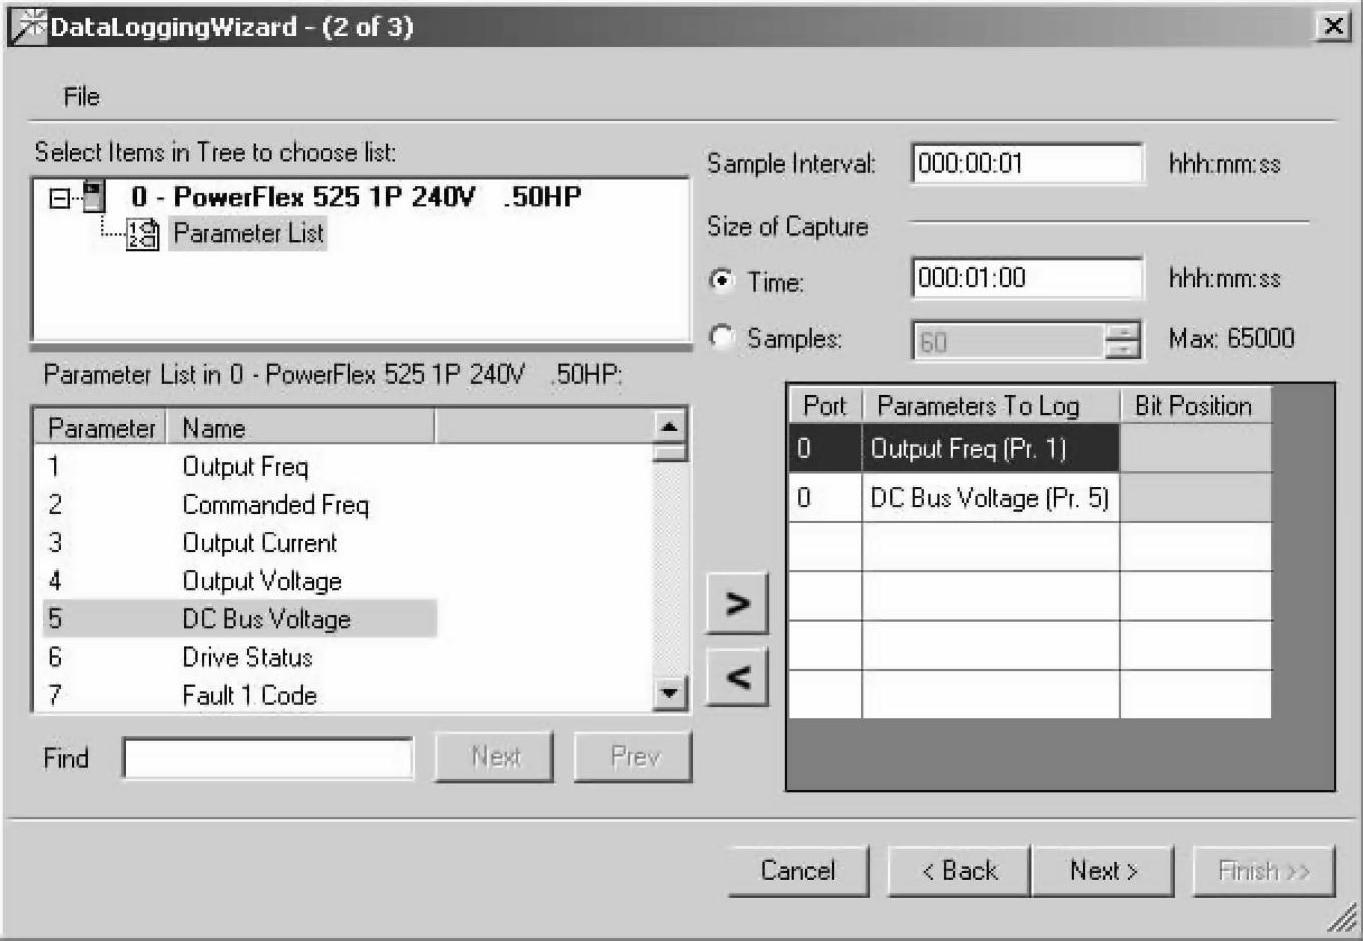Click the Find Prev button
Viewport: 1363px width, 941px height.
pos(634,757)
